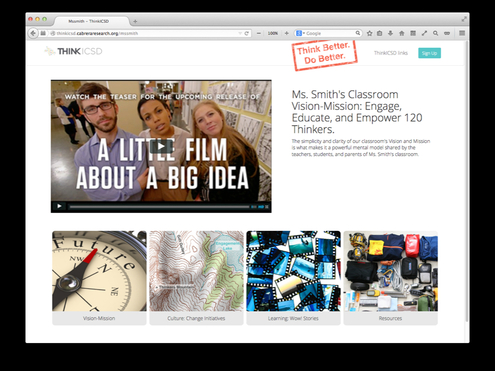Click the ThinkICSD logo
The width and height of the screenshot is (495, 371).
coord(73,51)
